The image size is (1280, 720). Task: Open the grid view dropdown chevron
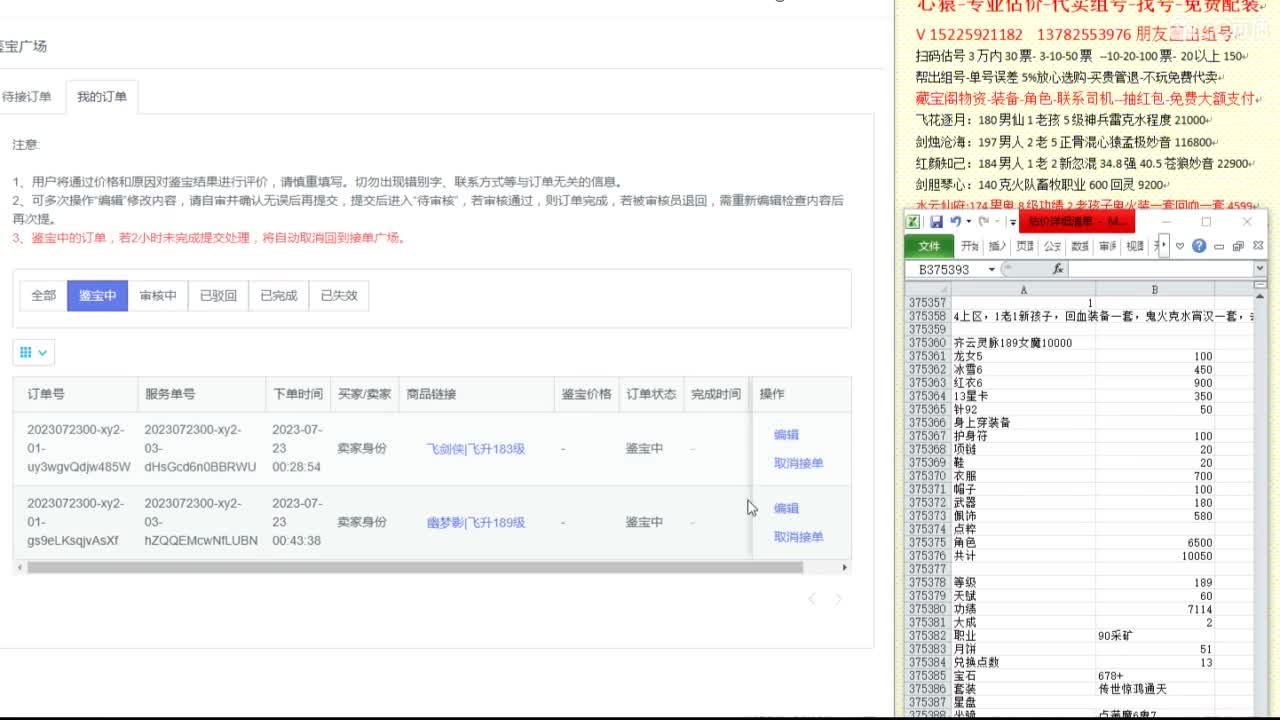coord(41,354)
